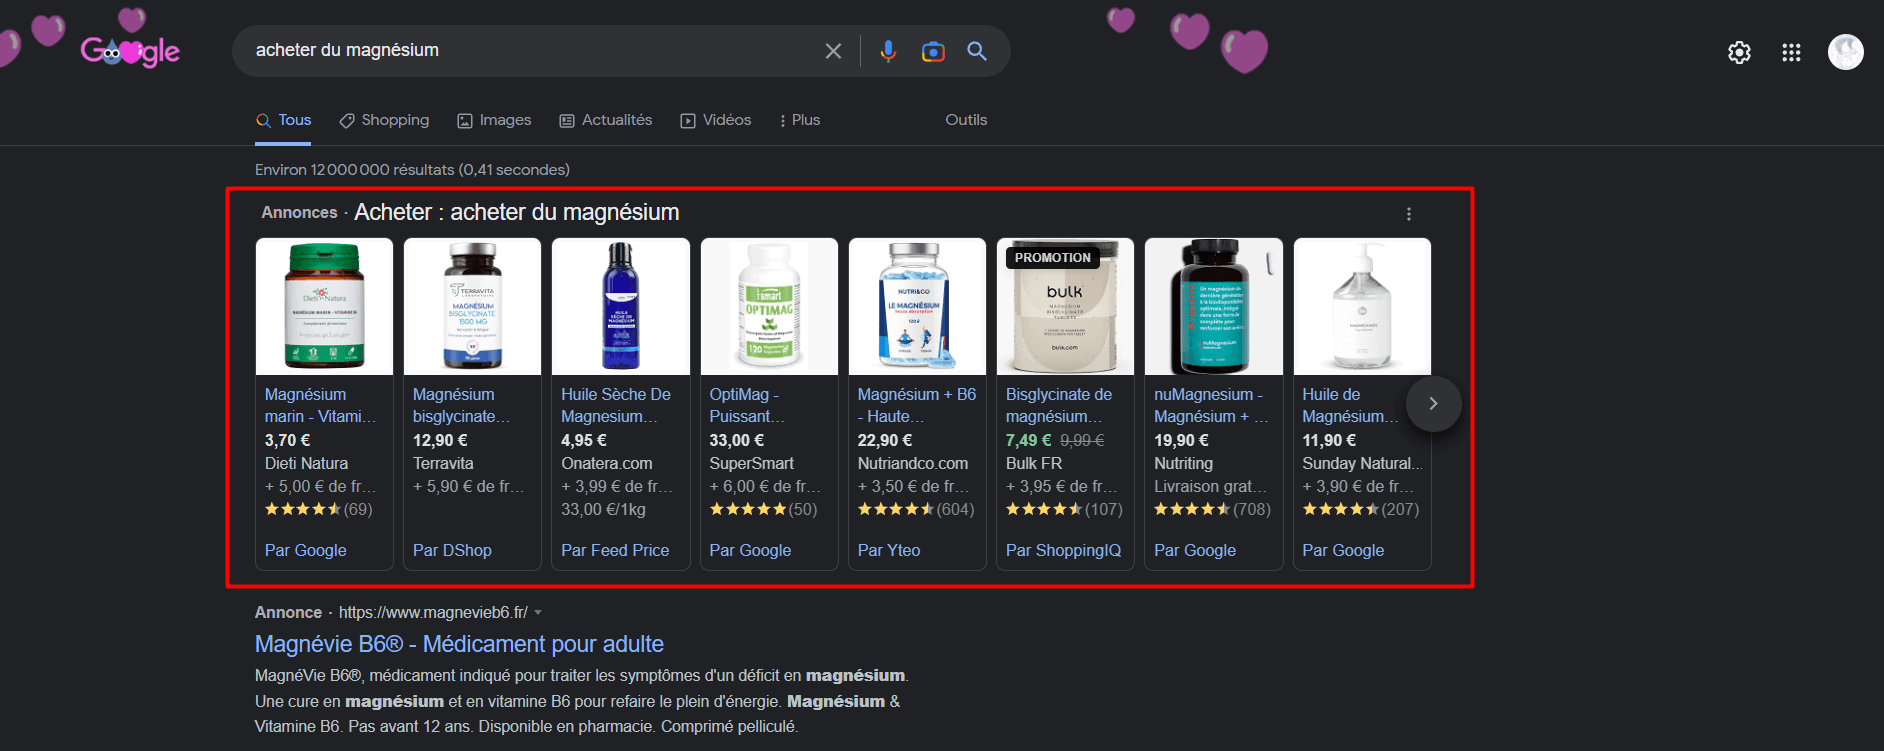Expand the Plus more-tabs menu
The image size is (1884, 751).
[x=799, y=120]
